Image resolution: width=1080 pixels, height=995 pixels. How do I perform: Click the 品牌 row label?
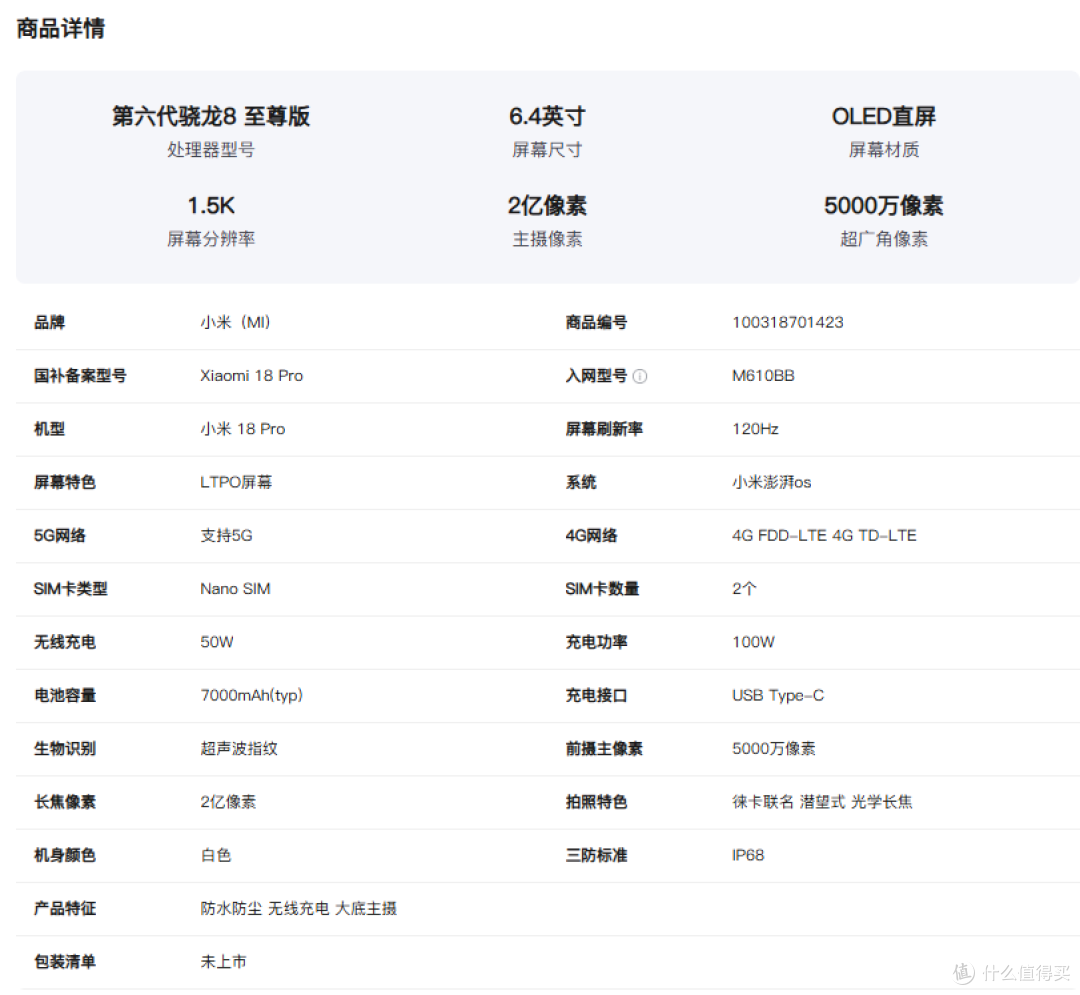pyautogui.click(x=50, y=322)
